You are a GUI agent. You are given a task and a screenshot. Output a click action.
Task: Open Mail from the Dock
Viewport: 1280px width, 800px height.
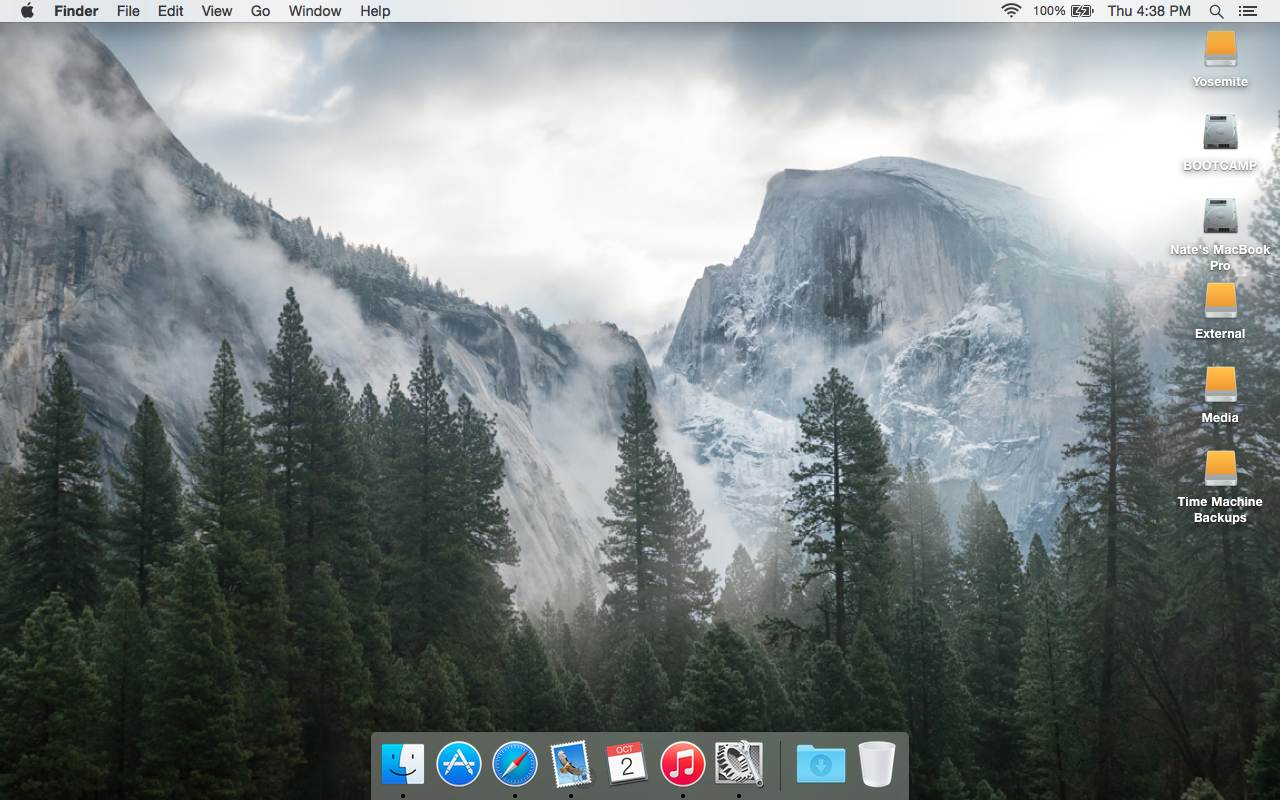[x=571, y=765]
